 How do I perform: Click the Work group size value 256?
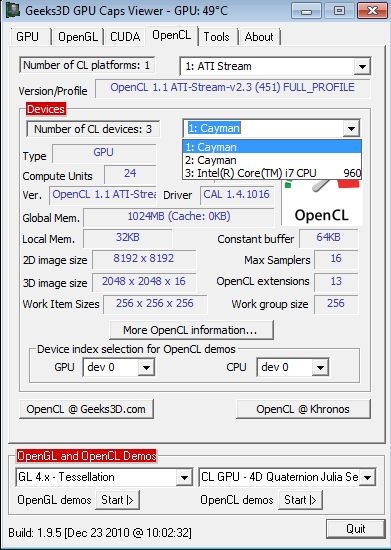[336, 304]
